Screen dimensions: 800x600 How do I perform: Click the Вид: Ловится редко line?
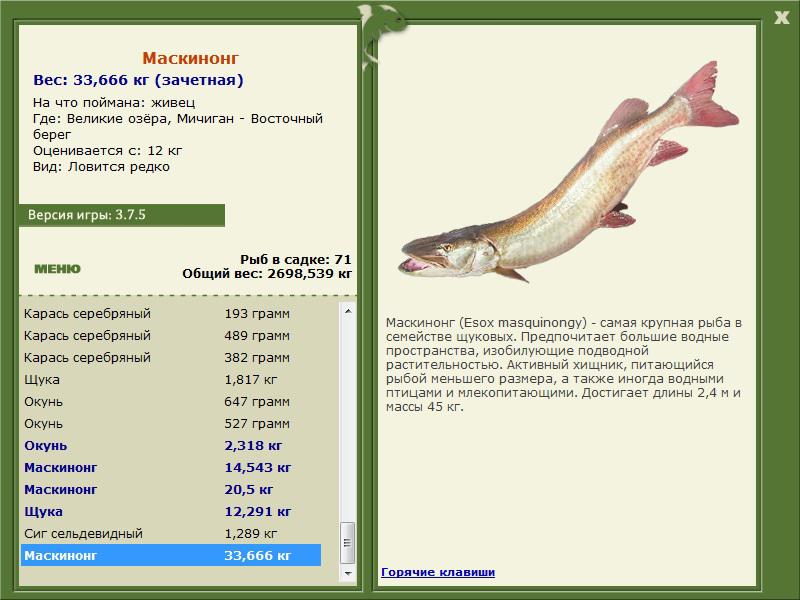(x=101, y=167)
